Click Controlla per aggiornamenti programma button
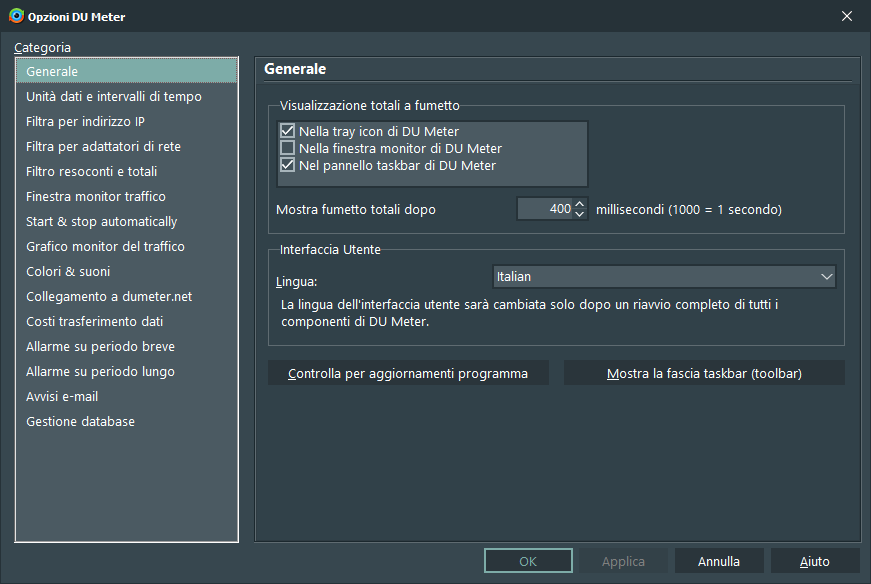 [x=408, y=373]
